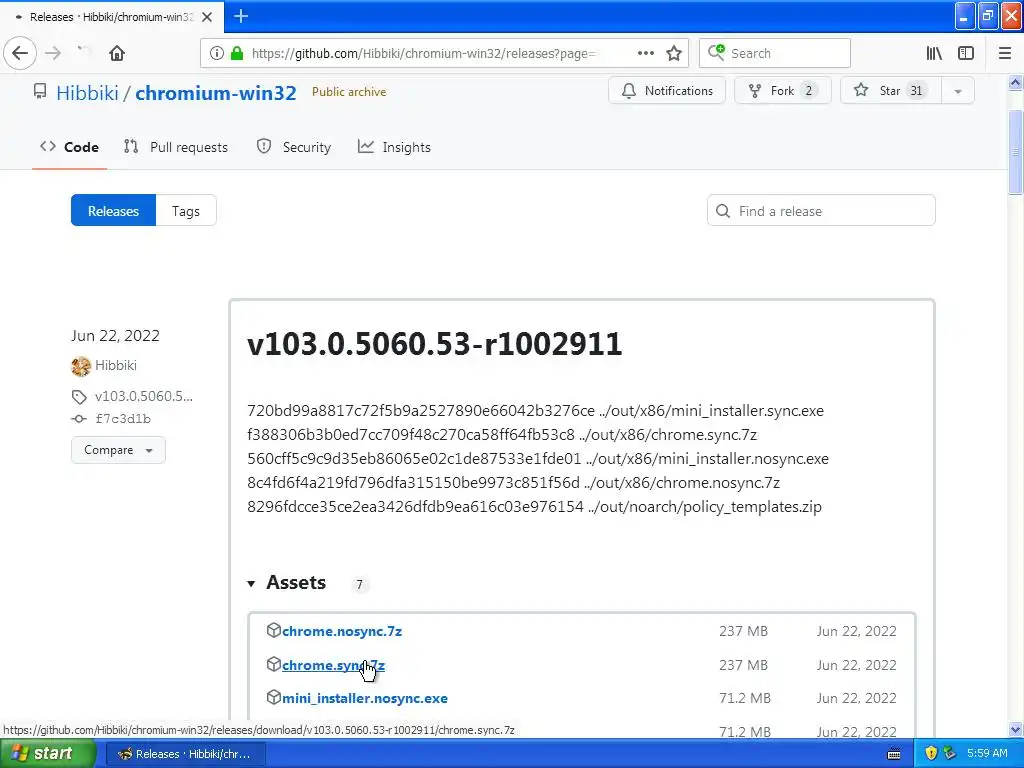The width and height of the screenshot is (1024, 768).
Task: Click the keyboard icon in taskbar
Action: pos(894,754)
